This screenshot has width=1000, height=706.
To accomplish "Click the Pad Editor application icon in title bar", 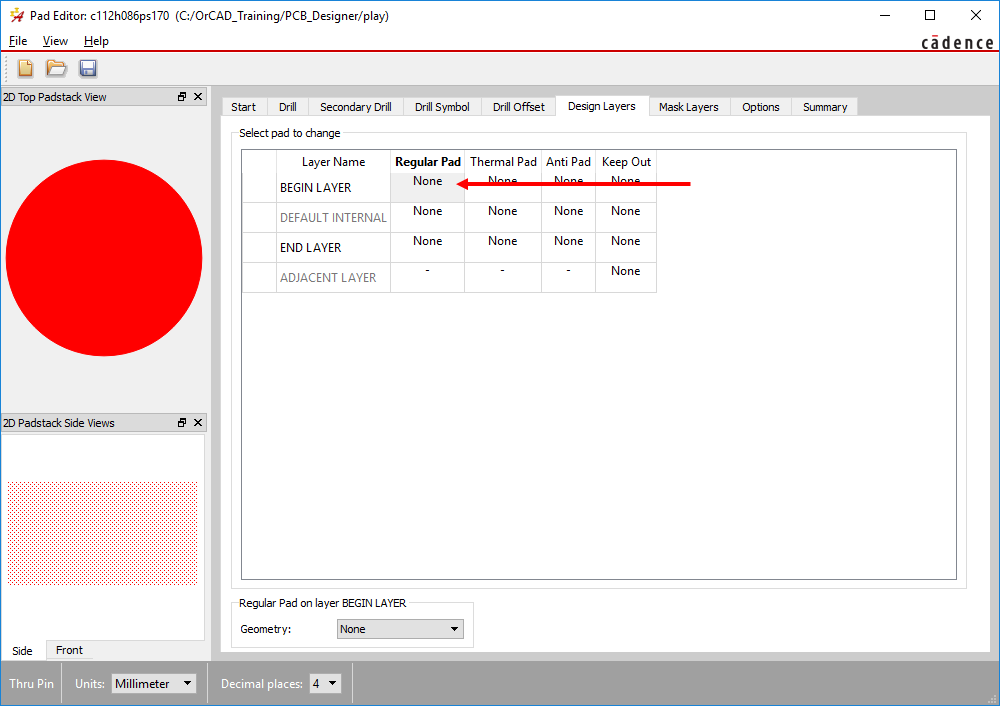I will coord(17,15).
